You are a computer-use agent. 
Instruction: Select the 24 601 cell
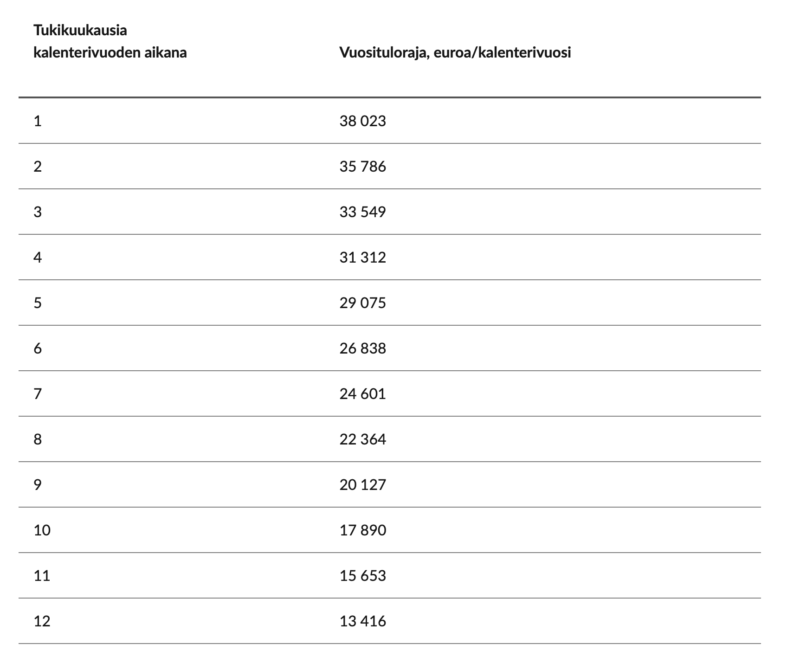pos(362,394)
